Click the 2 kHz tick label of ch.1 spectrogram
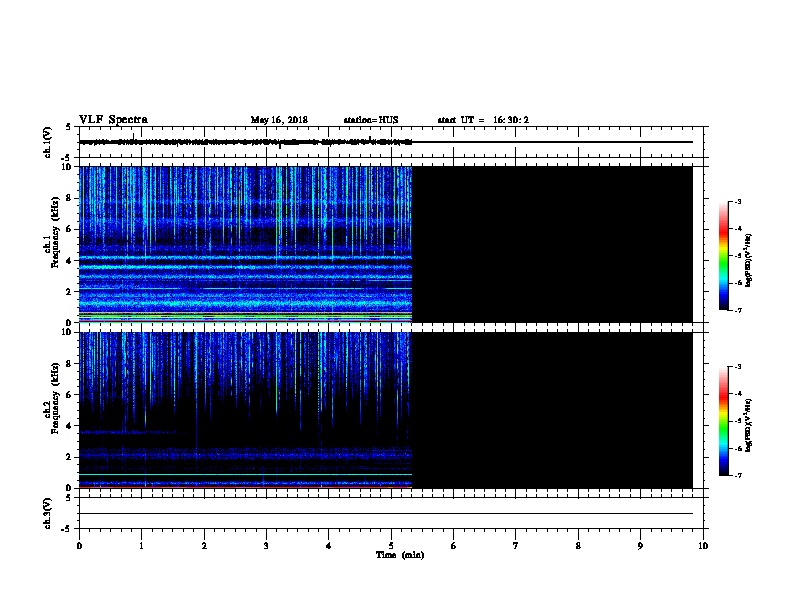Viewport: 792px width, 612px height. pos(69,291)
